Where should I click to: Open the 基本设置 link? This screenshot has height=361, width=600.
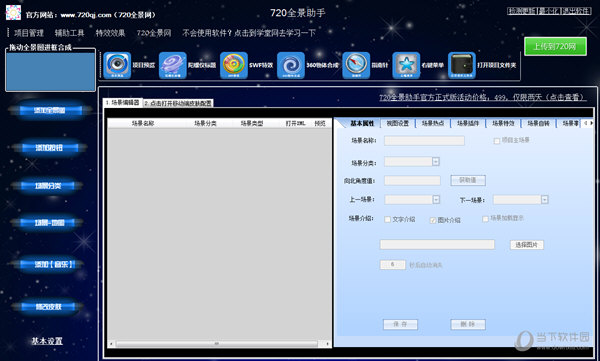[x=47, y=341]
